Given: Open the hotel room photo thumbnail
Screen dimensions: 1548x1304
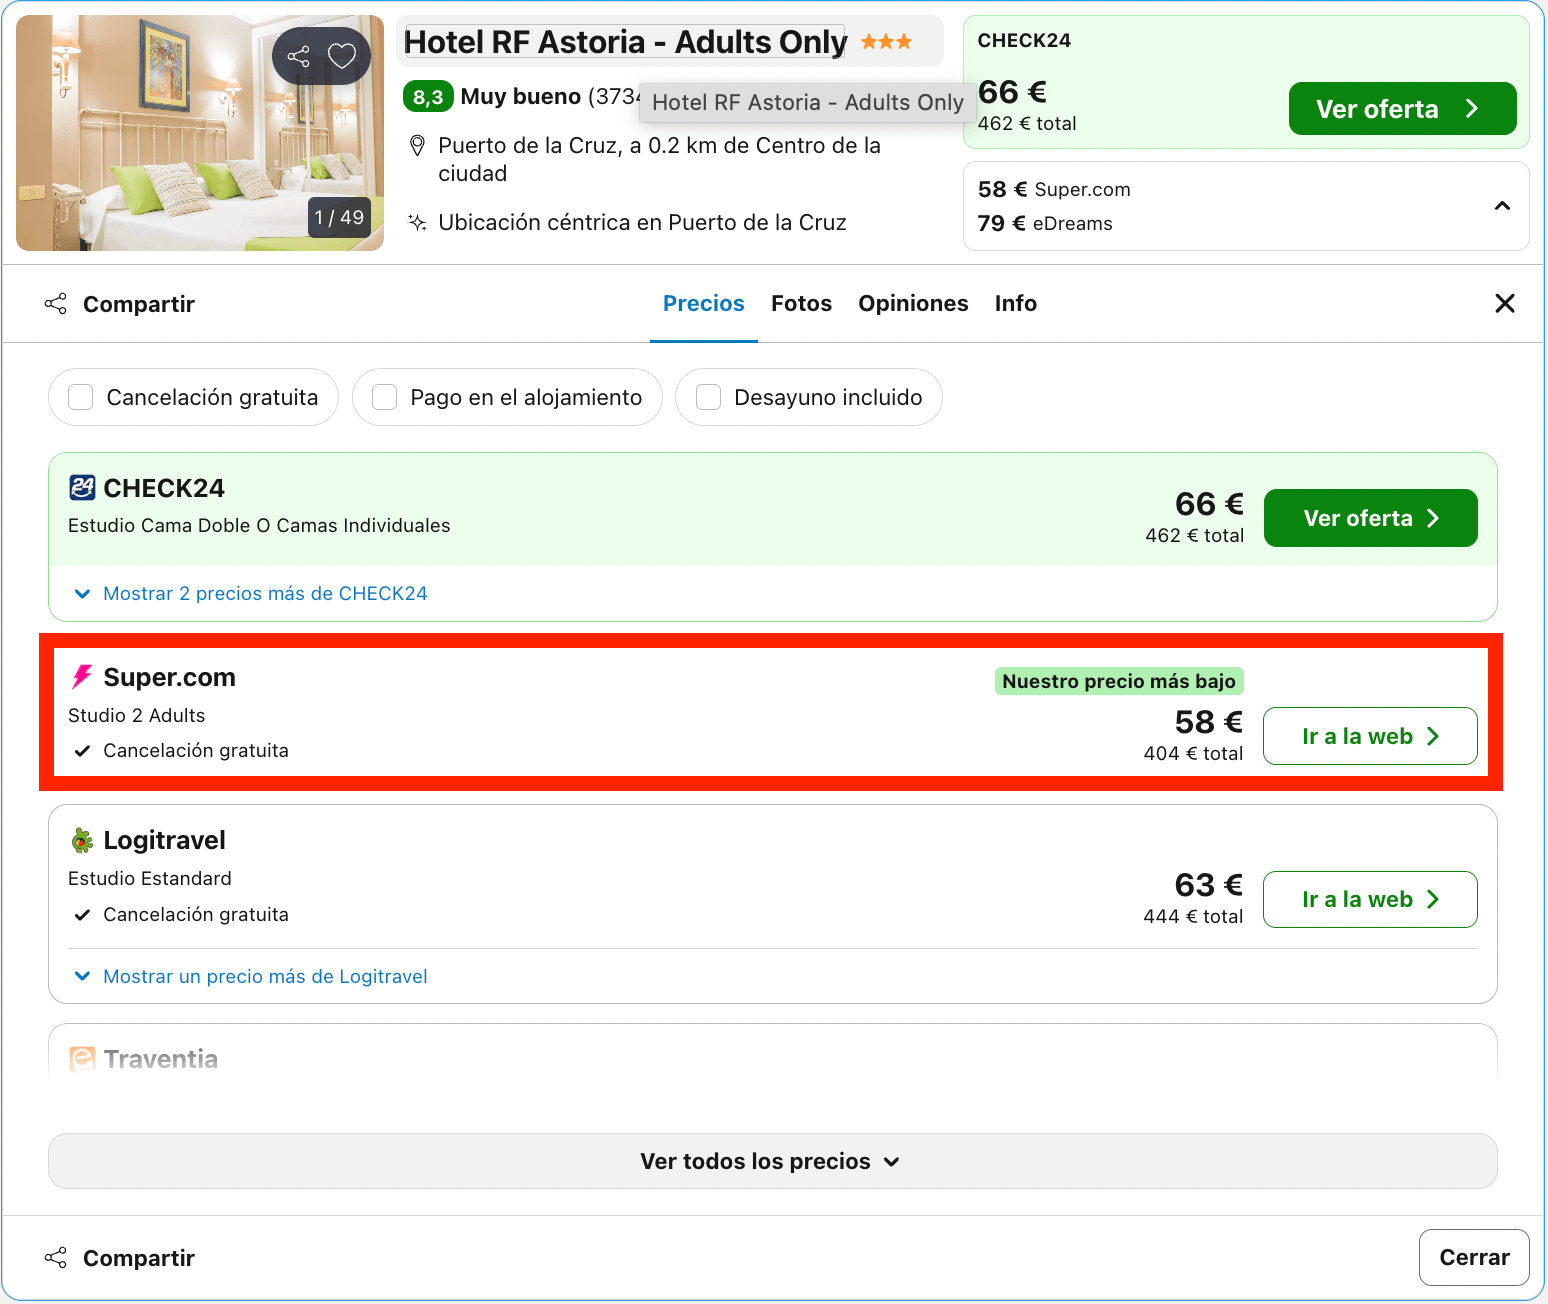Looking at the screenshot, I should tap(200, 133).
